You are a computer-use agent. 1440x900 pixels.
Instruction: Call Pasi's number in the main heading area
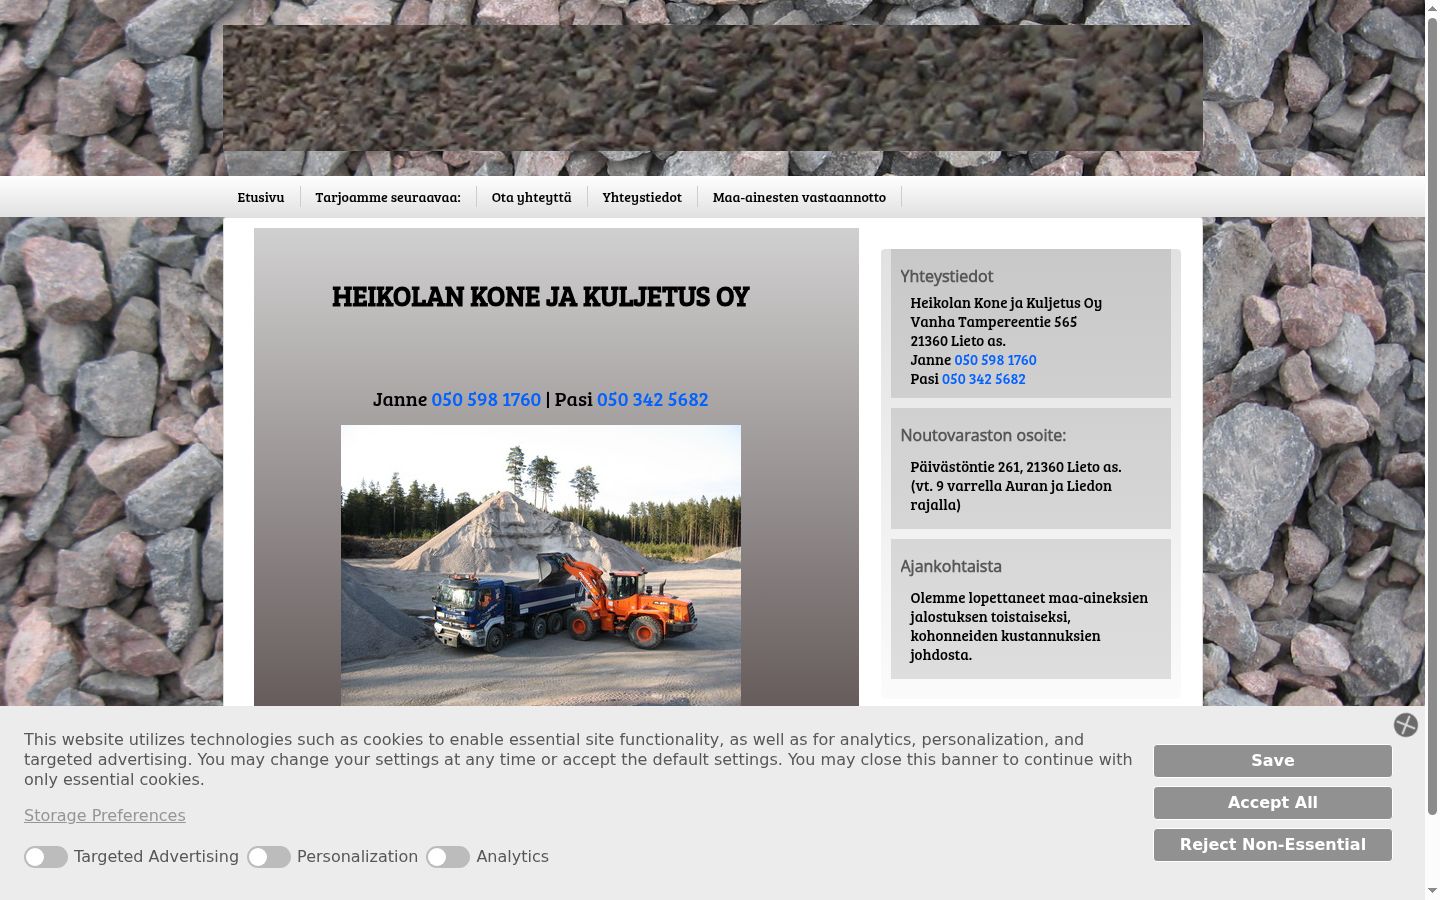[652, 400]
